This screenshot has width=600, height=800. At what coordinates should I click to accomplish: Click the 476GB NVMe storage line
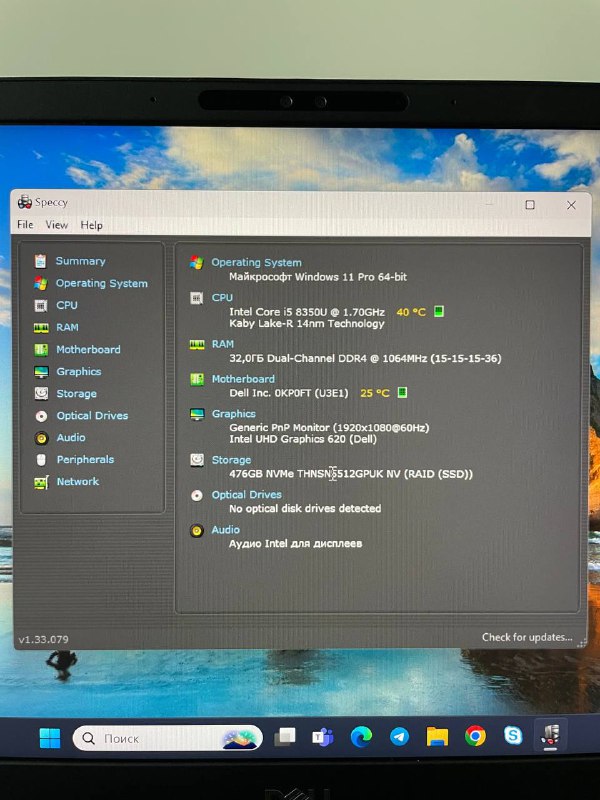pyautogui.click(x=351, y=474)
